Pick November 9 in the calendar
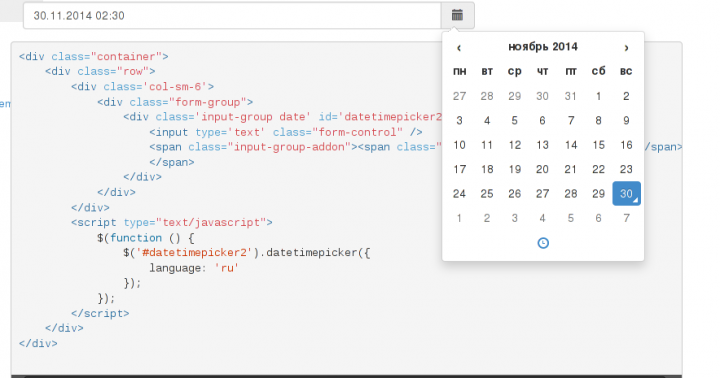 [626, 120]
